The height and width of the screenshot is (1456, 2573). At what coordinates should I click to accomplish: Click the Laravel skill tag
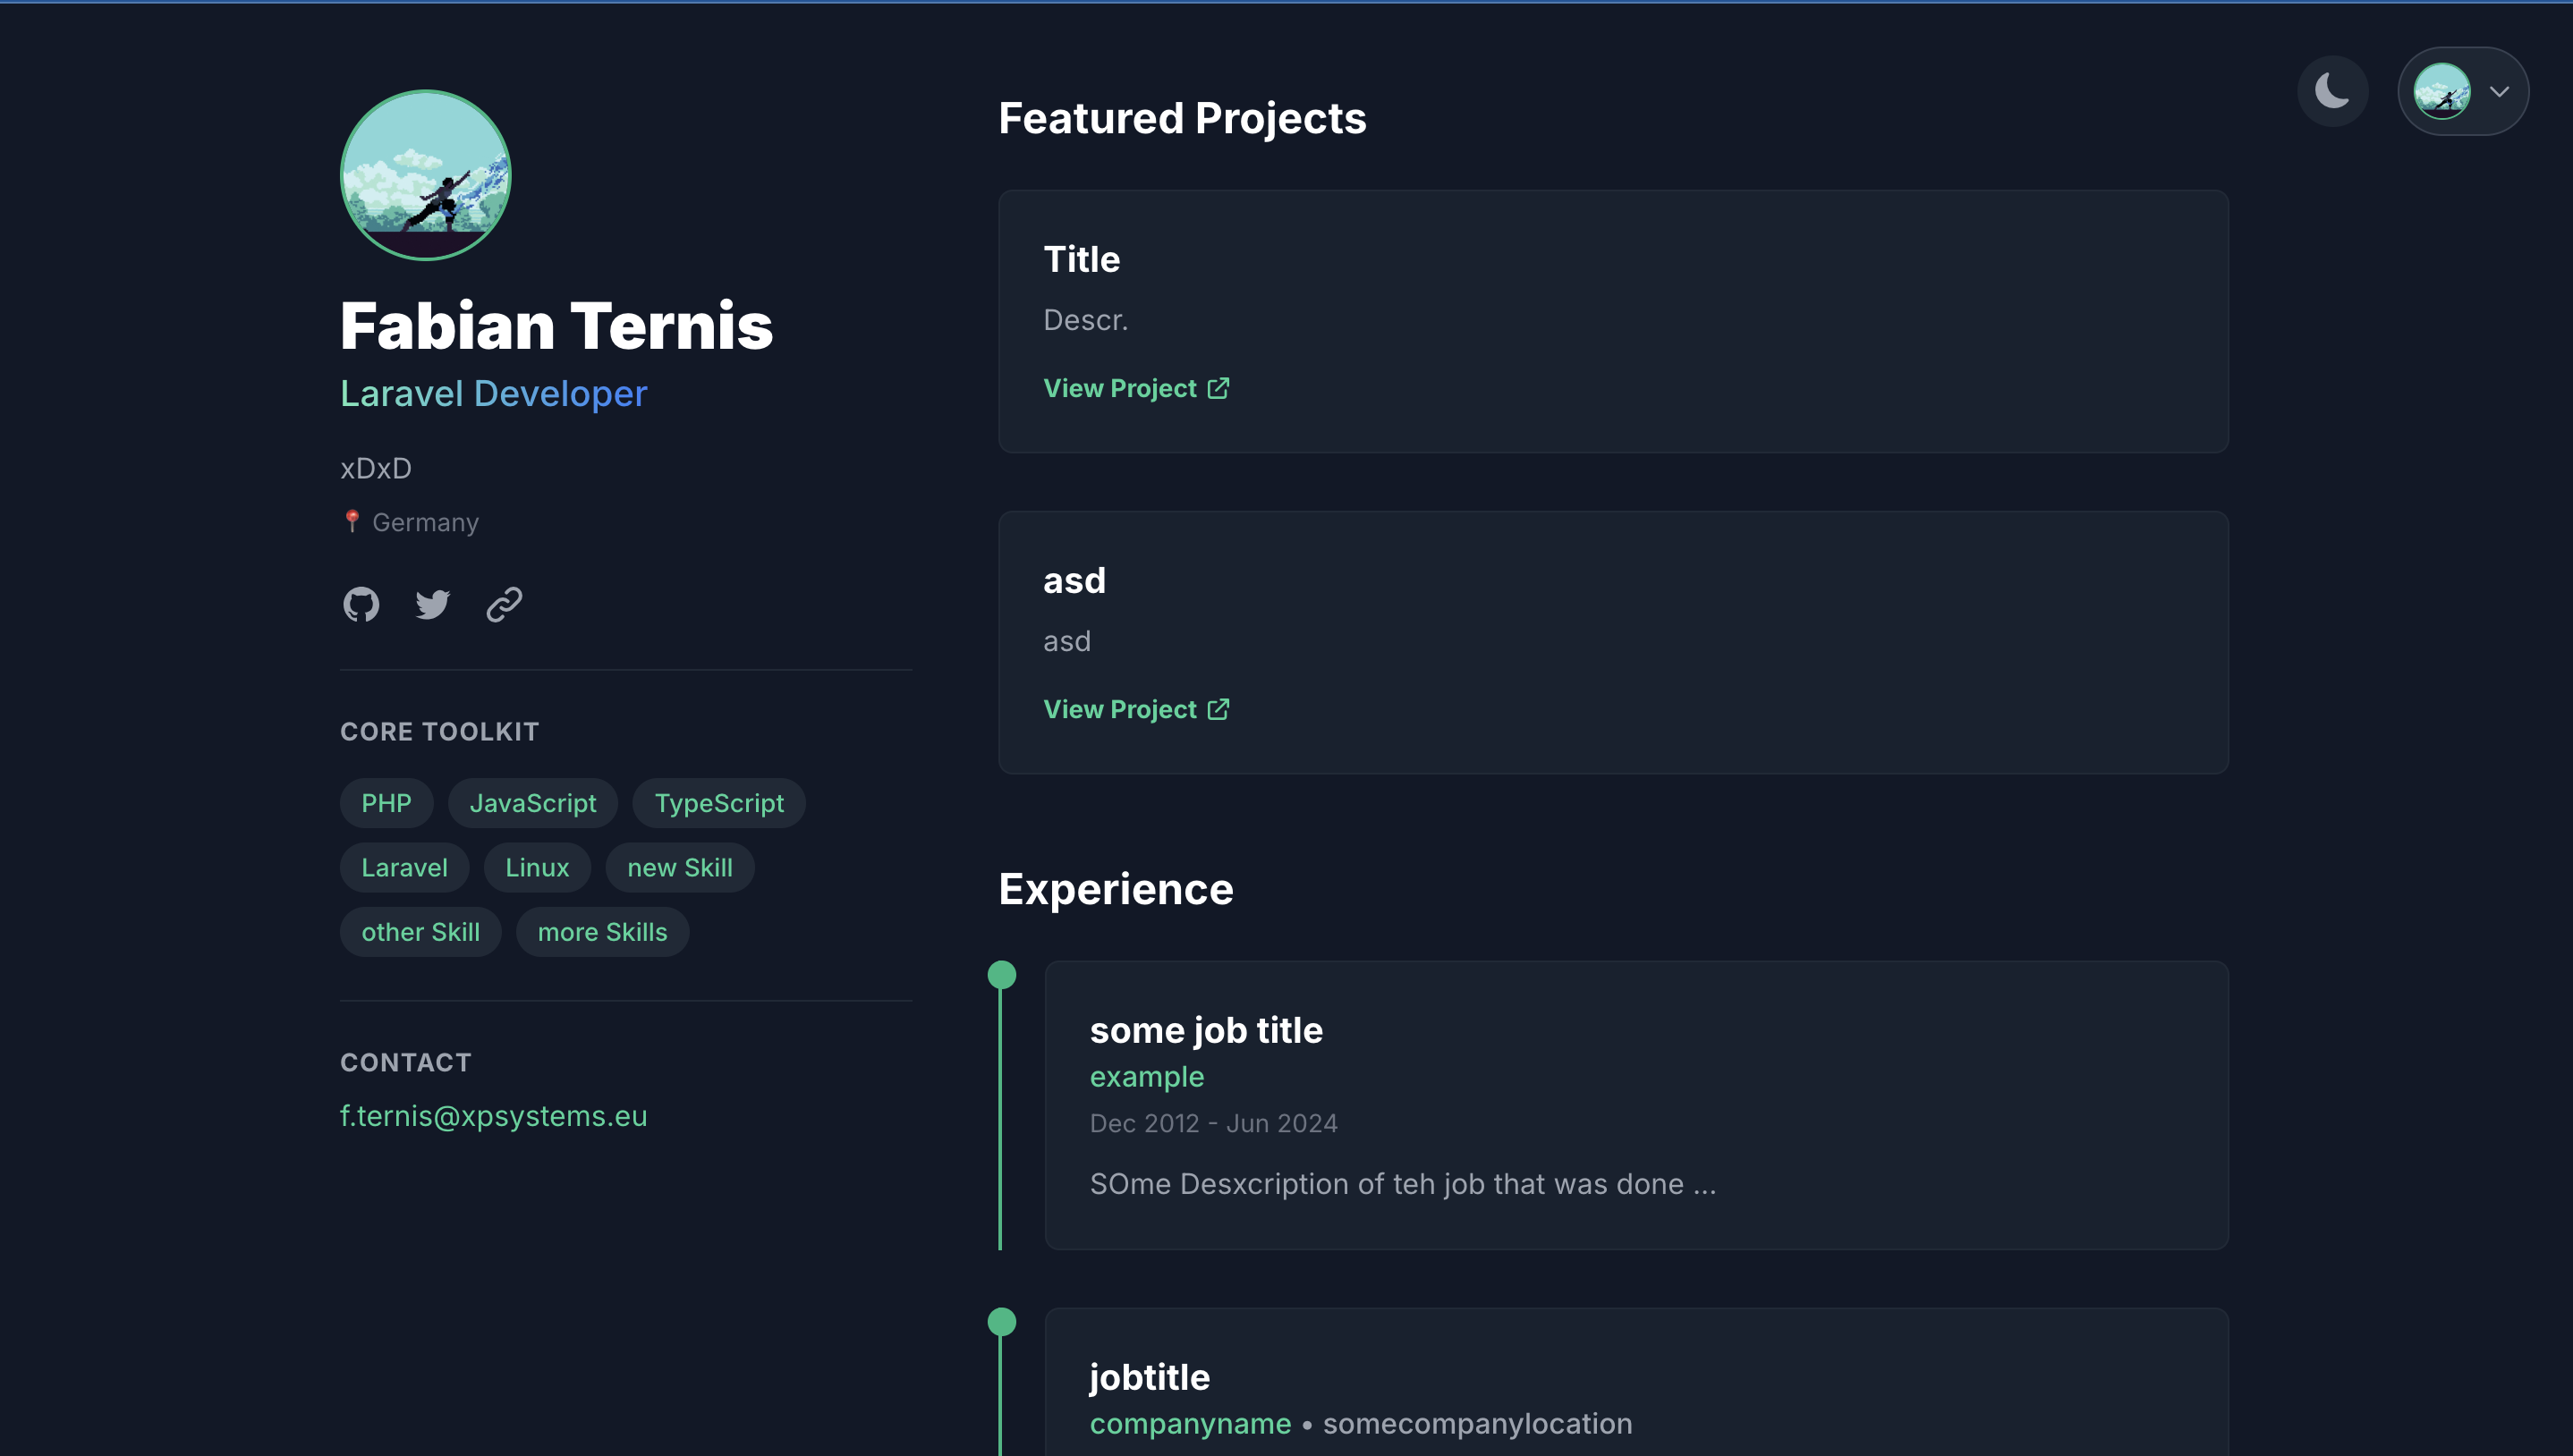(x=404, y=867)
